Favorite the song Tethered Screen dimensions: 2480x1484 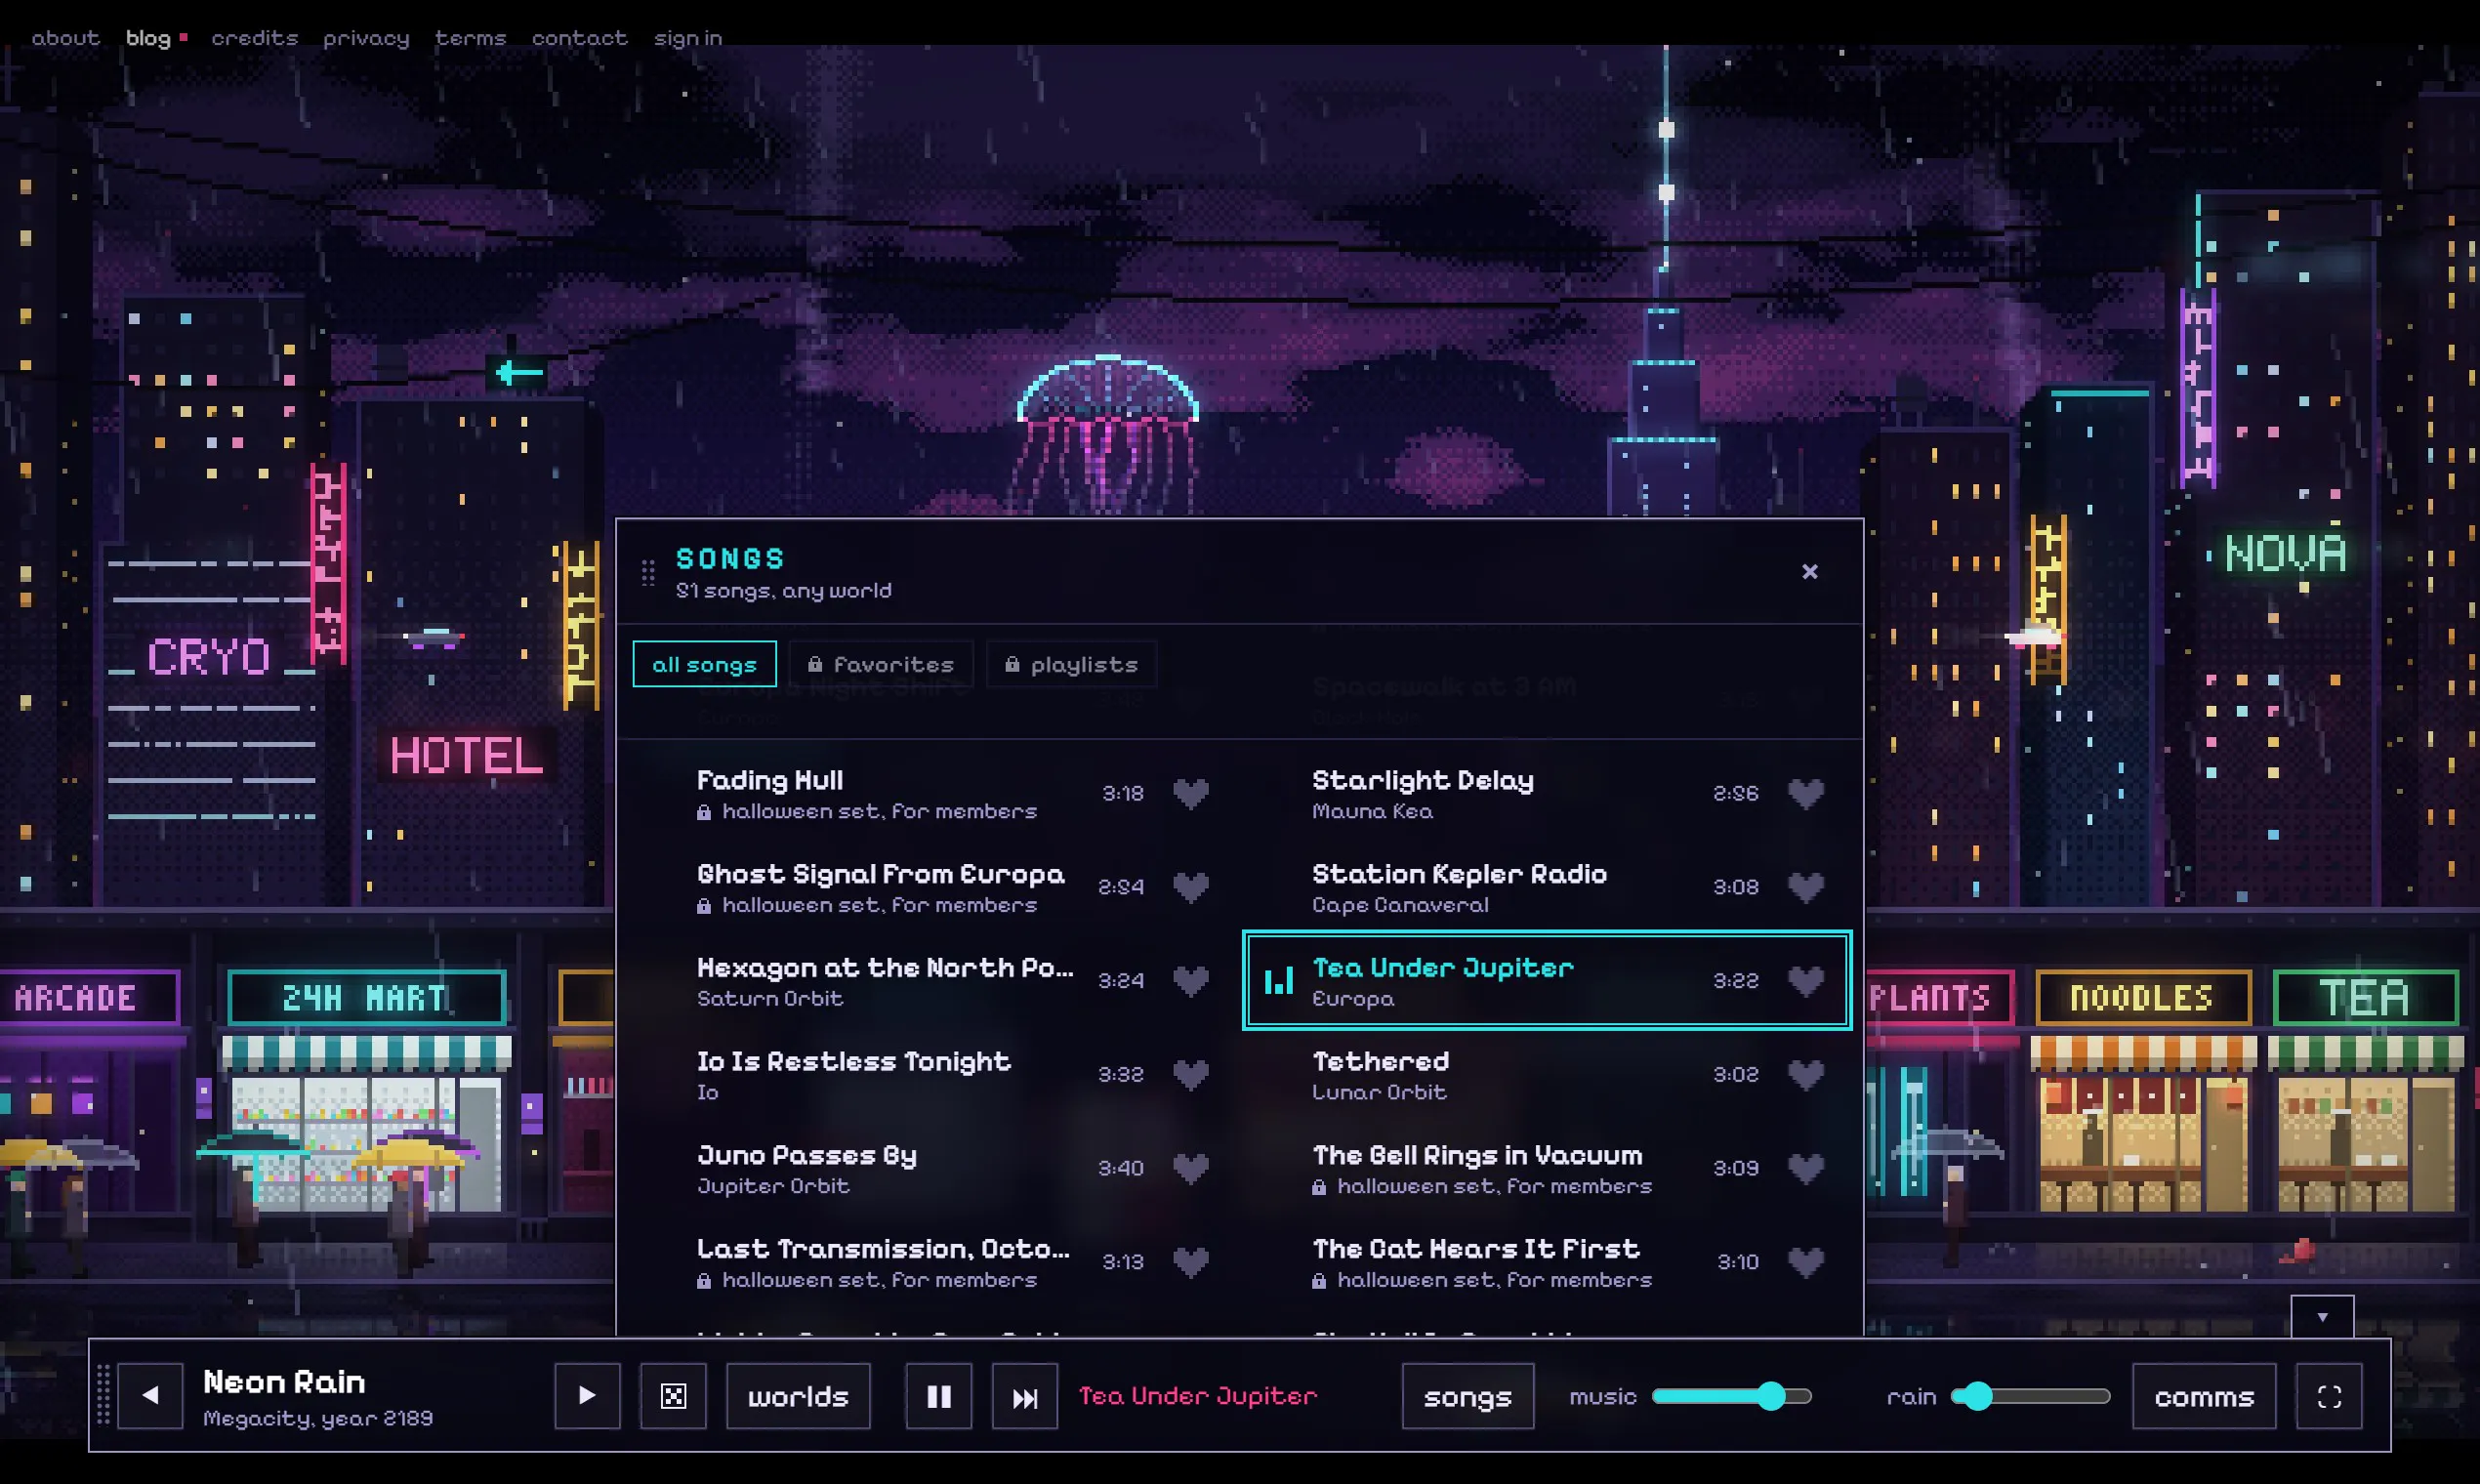coord(1806,1075)
